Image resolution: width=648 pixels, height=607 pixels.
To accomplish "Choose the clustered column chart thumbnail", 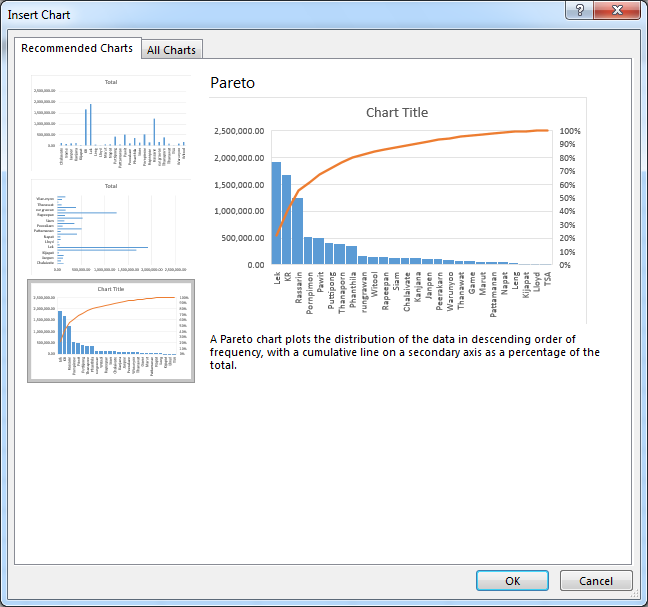I will pyautogui.click(x=111, y=123).
